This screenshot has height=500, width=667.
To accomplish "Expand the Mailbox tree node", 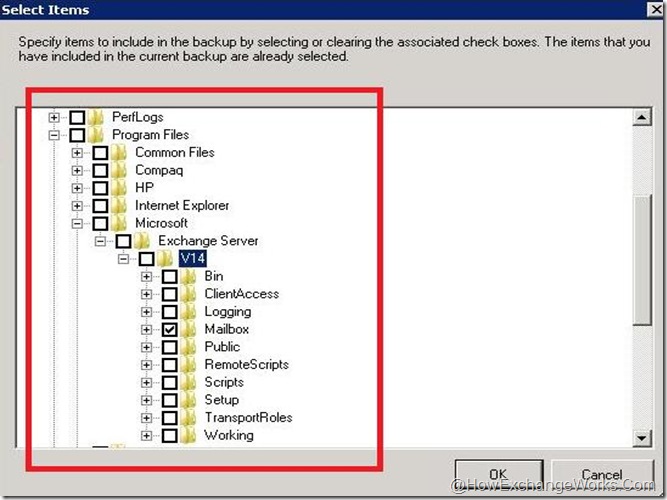I will coord(146,329).
